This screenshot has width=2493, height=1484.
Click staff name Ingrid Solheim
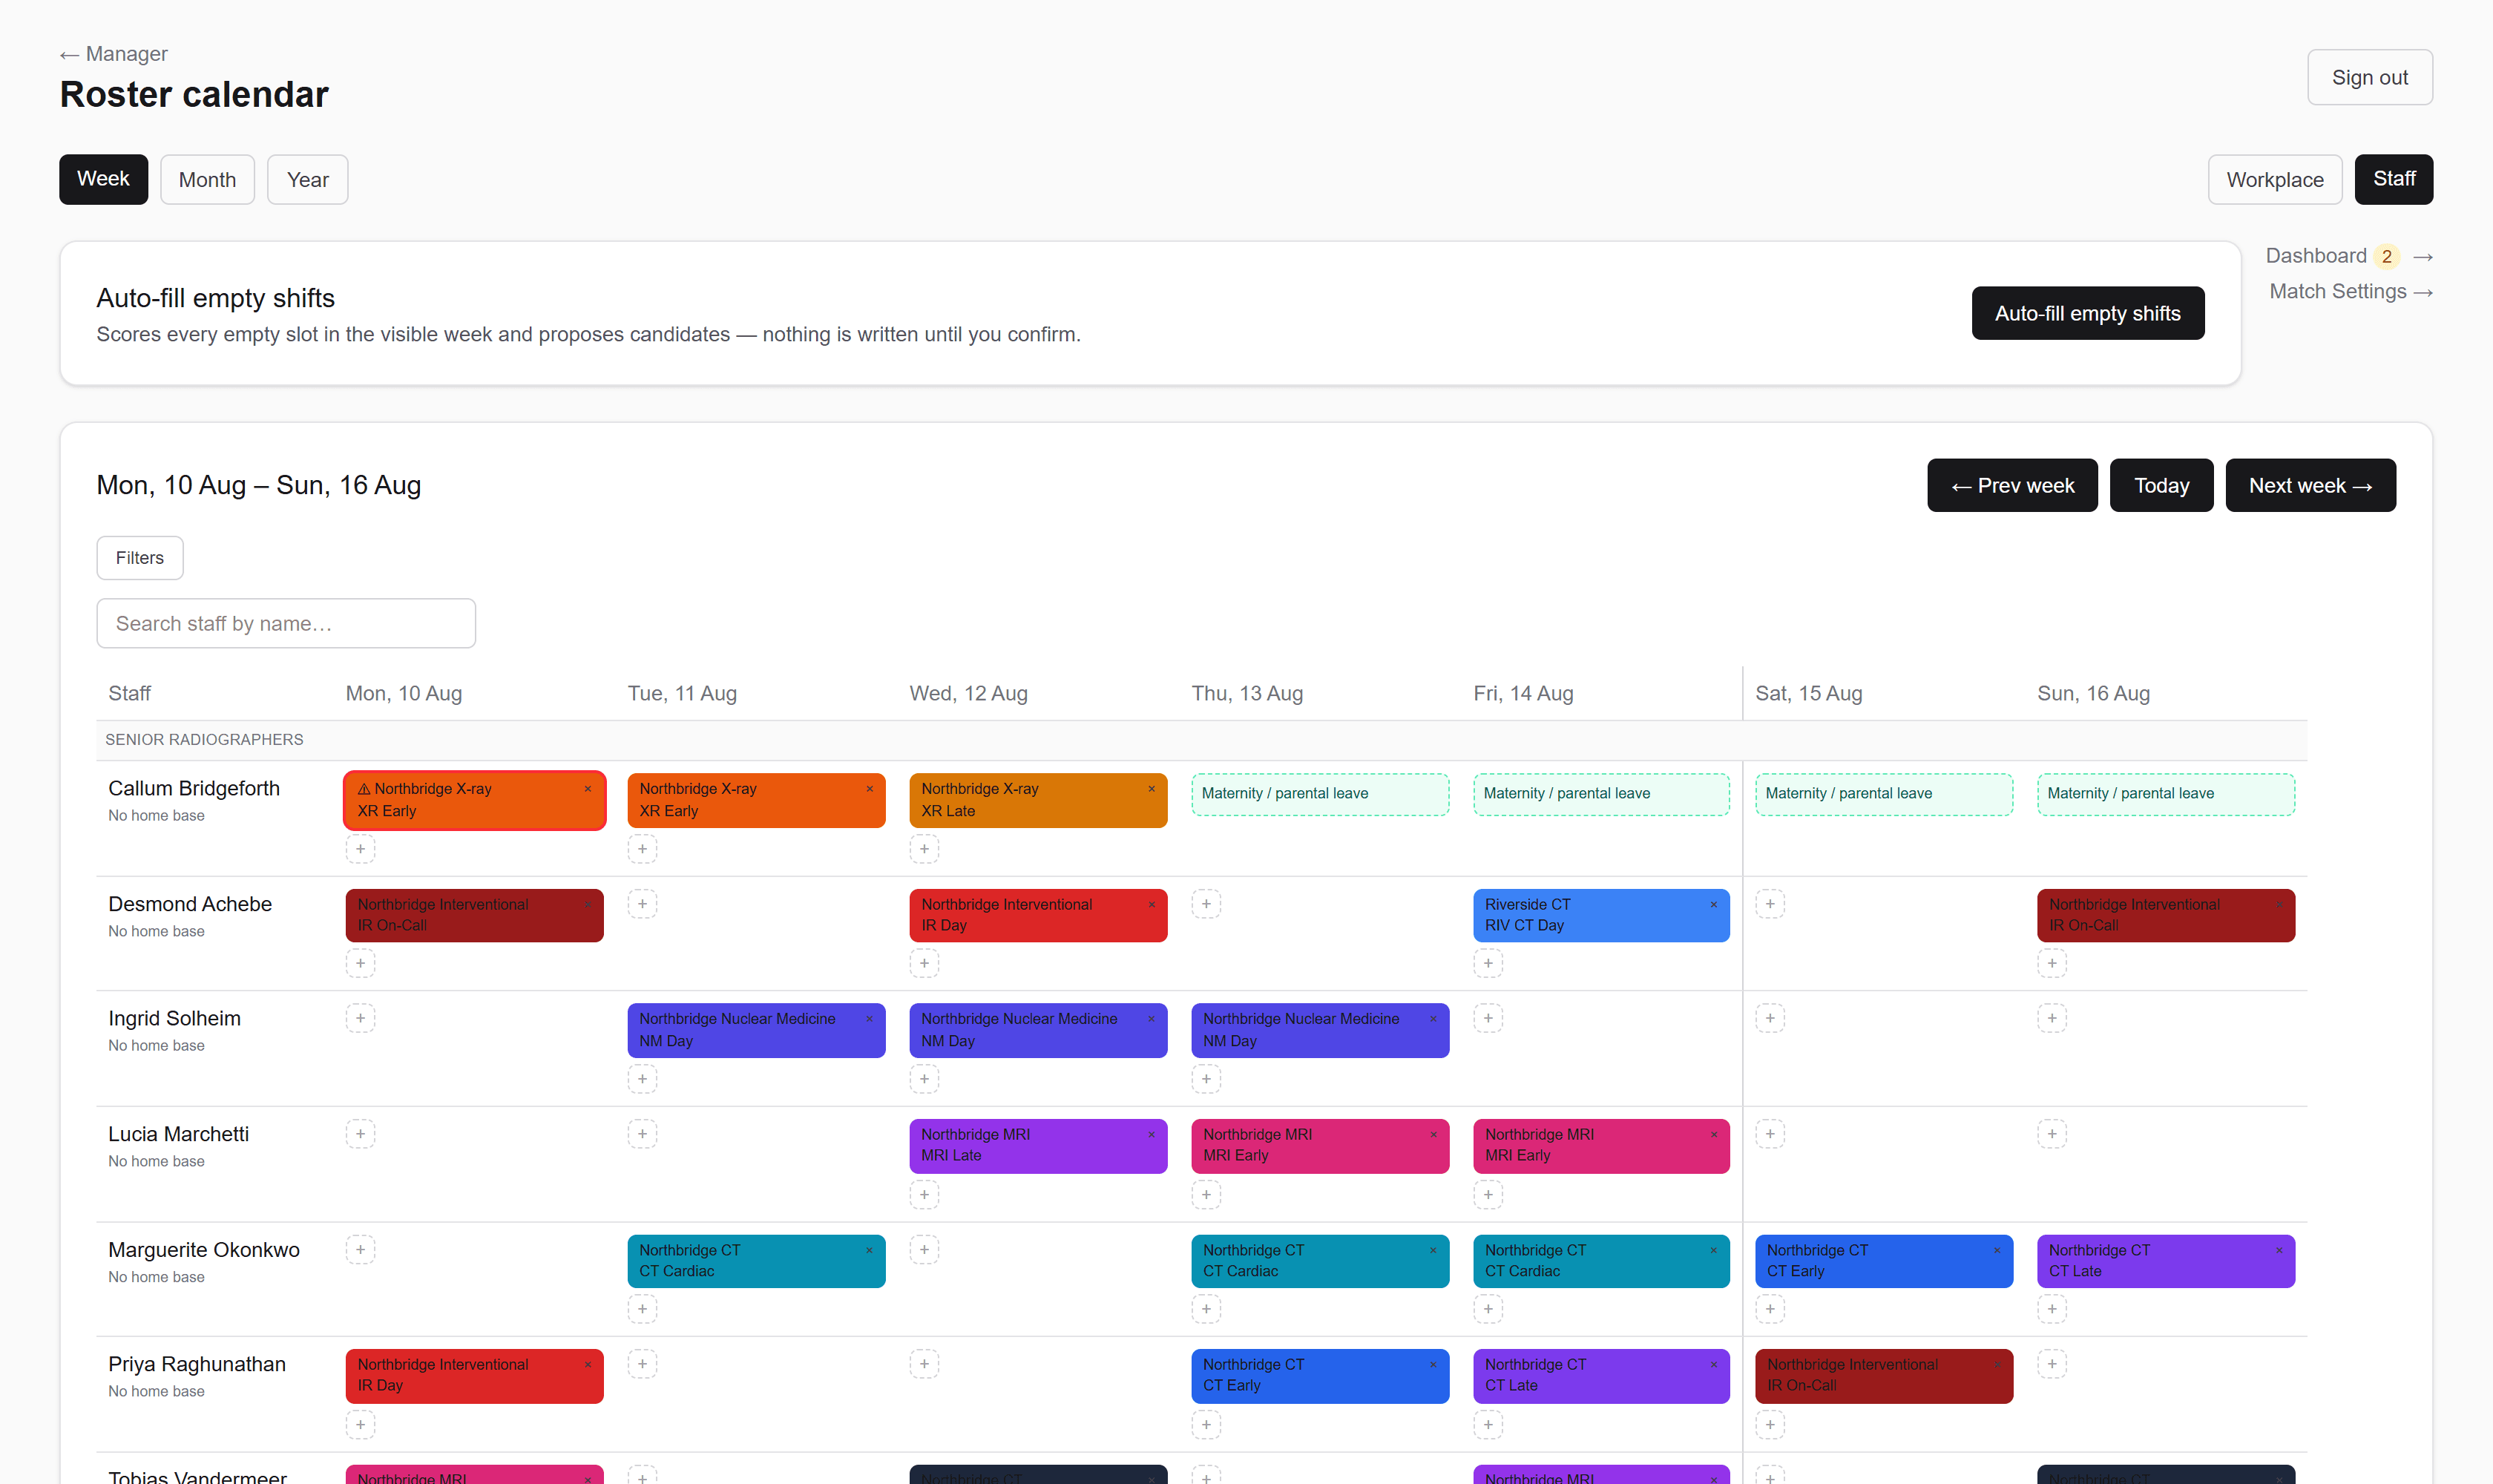(175, 1018)
